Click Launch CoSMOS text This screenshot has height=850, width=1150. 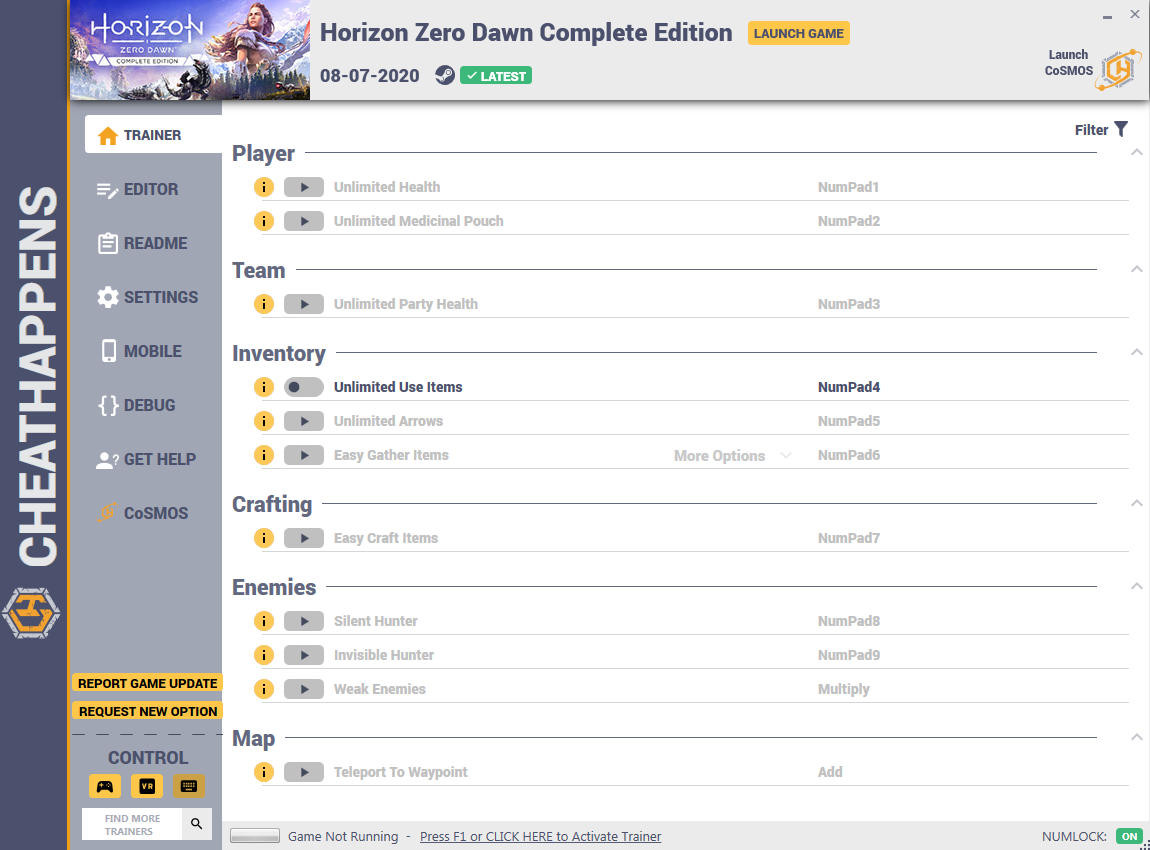pos(1068,62)
